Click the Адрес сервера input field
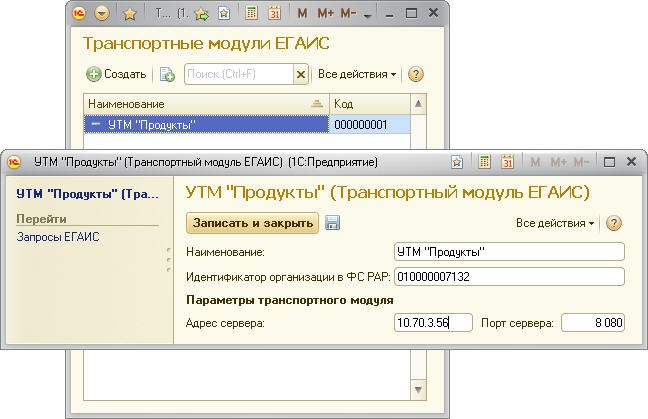The width and height of the screenshot is (648, 419). [433, 323]
